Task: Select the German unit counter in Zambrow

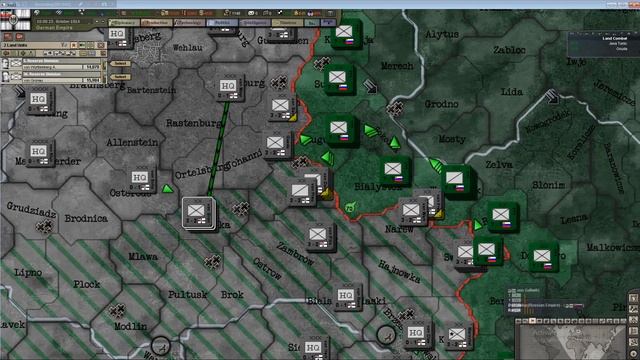Action: (320, 237)
